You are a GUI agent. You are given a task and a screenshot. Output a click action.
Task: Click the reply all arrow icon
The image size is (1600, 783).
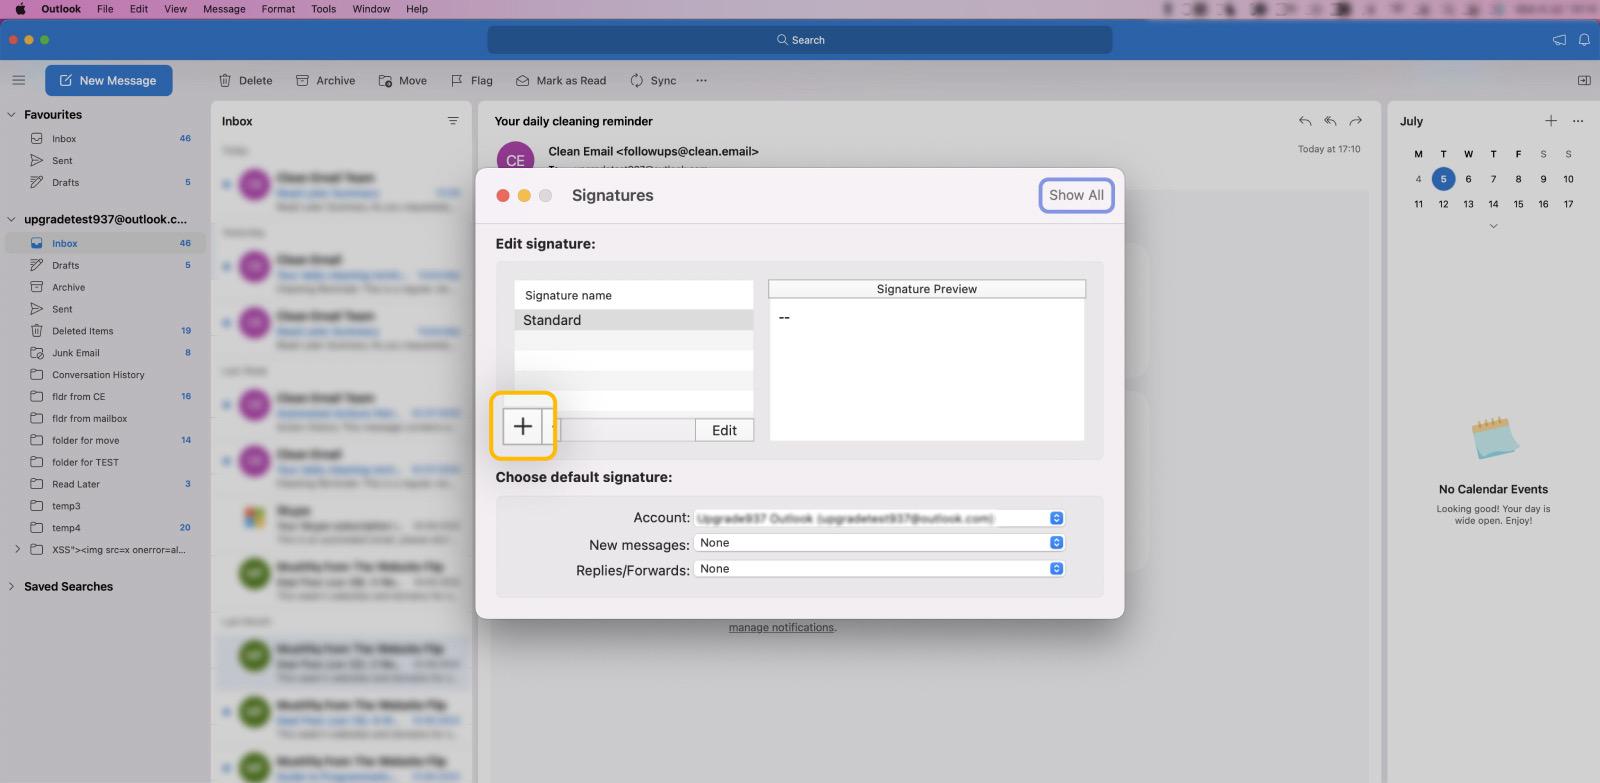coord(1330,121)
